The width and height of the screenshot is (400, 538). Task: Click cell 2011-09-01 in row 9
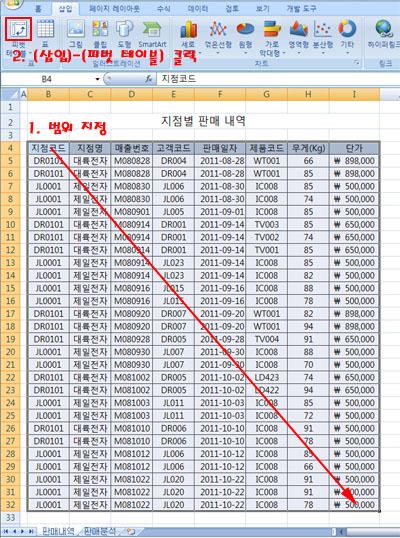[220, 212]
